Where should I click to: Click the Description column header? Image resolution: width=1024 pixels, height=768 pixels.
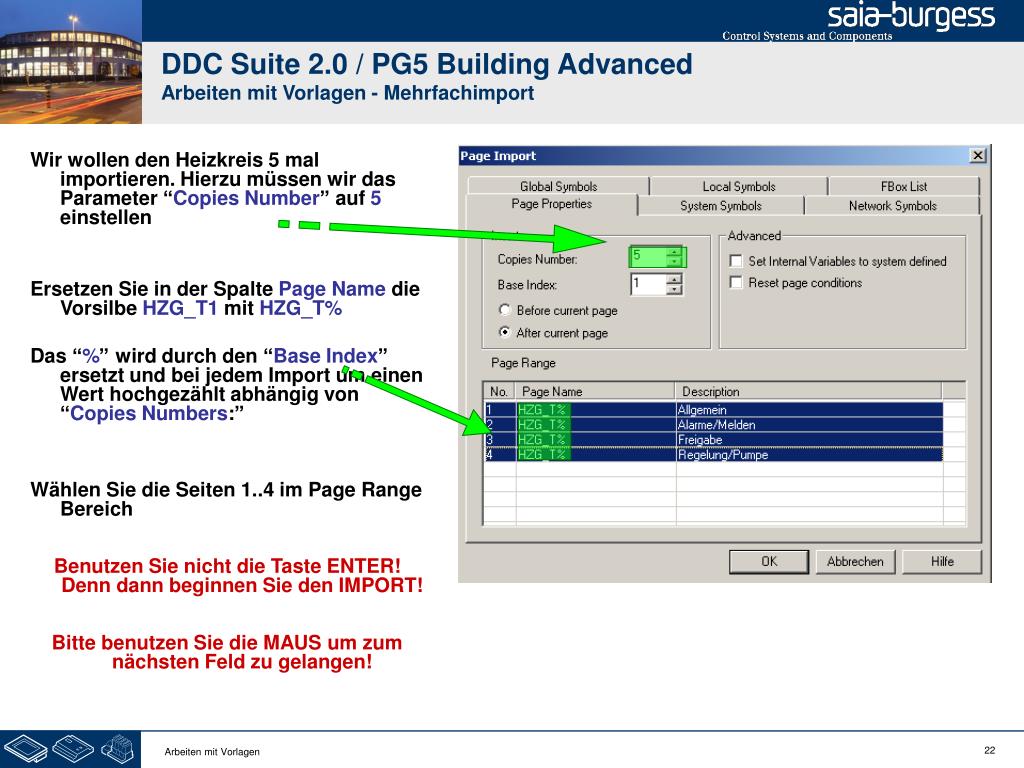[808, 391]
